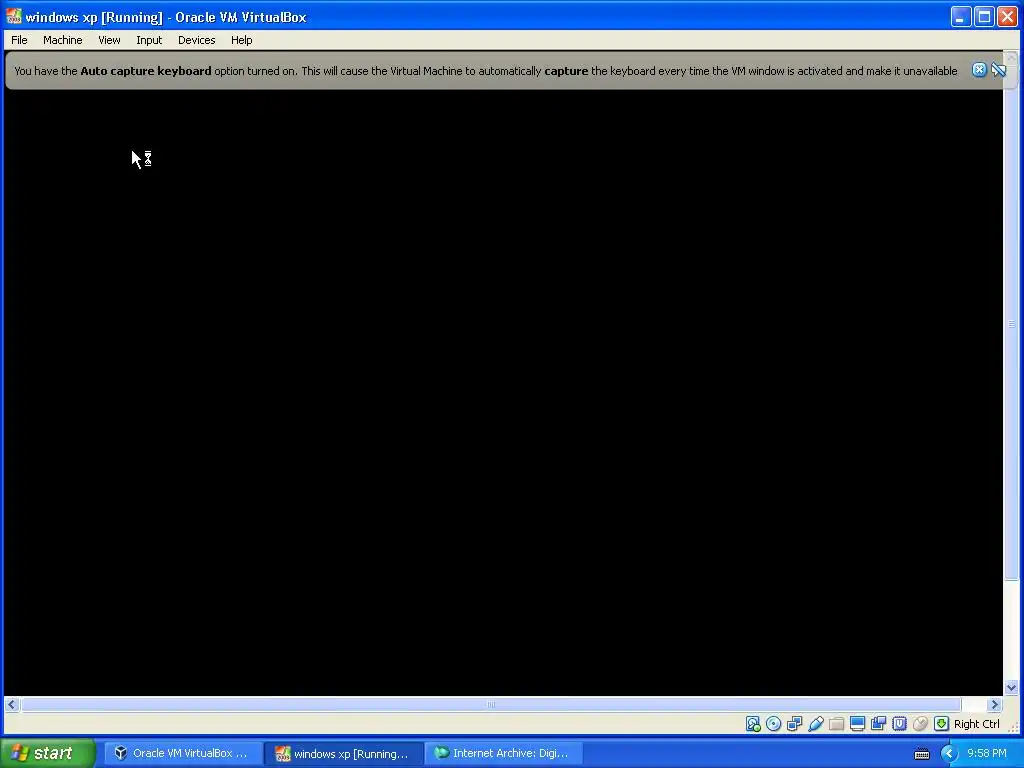1024x768 pixels.
Task: Open the View menu
Action: point(109,40)
